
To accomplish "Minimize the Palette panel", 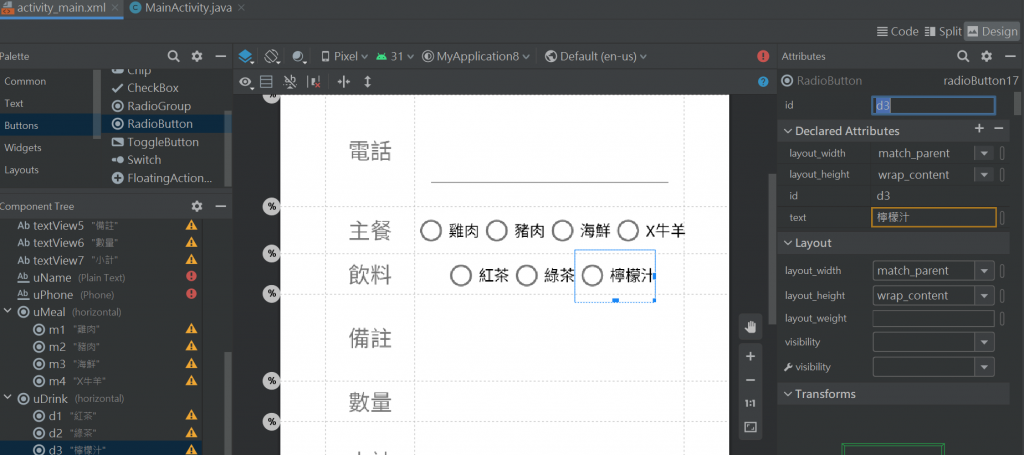I will (221, 57).
